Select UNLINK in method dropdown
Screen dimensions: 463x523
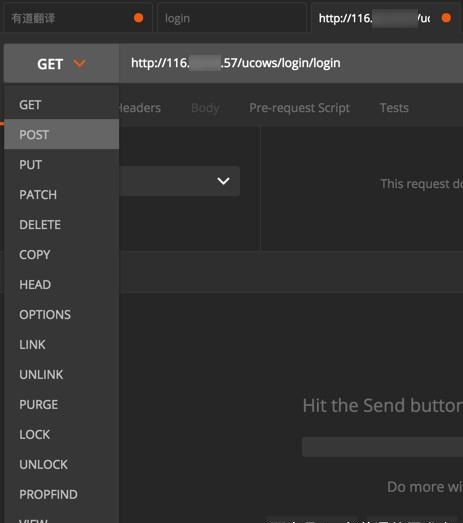tap(61, 375)
